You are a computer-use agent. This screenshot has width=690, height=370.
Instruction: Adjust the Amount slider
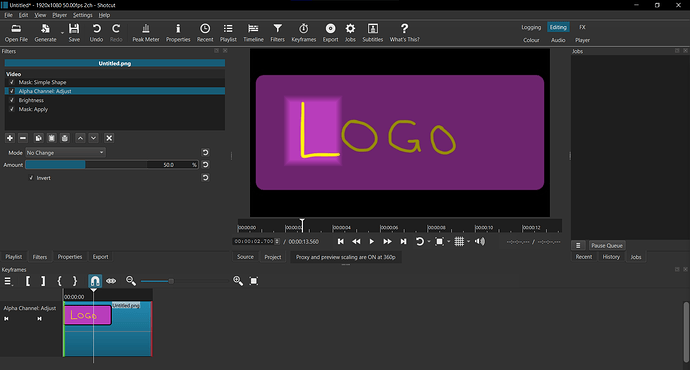86,165
